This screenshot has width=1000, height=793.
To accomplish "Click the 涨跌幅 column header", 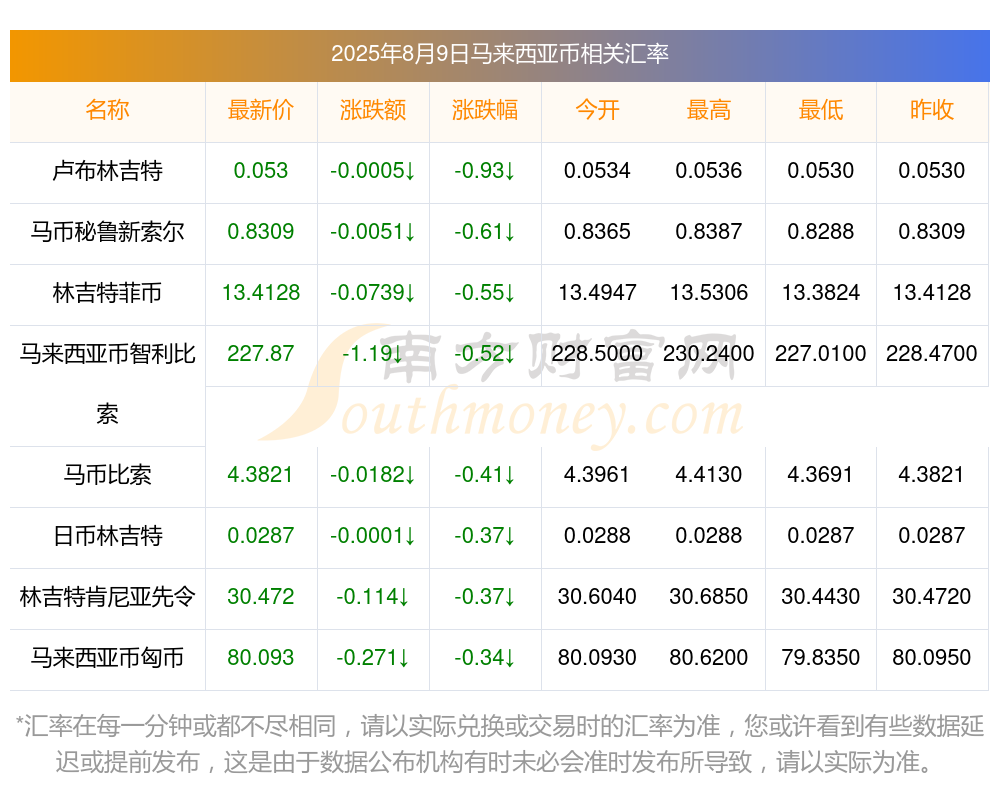I will [485, 110].
